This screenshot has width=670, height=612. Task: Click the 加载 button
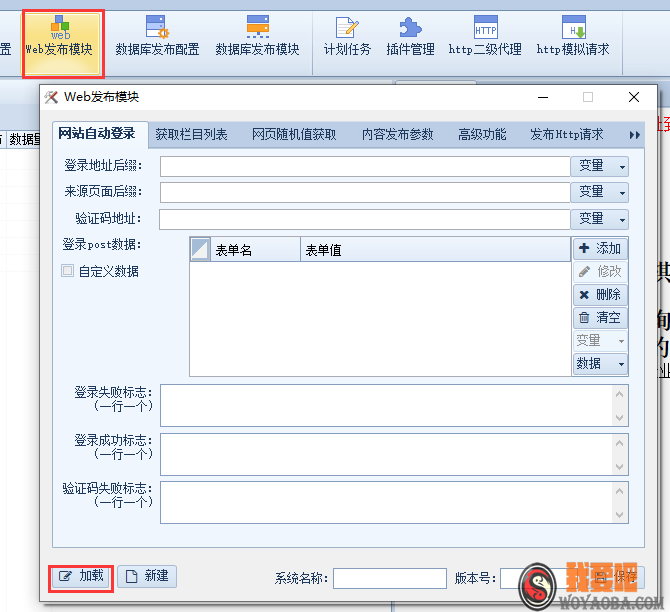point(81,577)
